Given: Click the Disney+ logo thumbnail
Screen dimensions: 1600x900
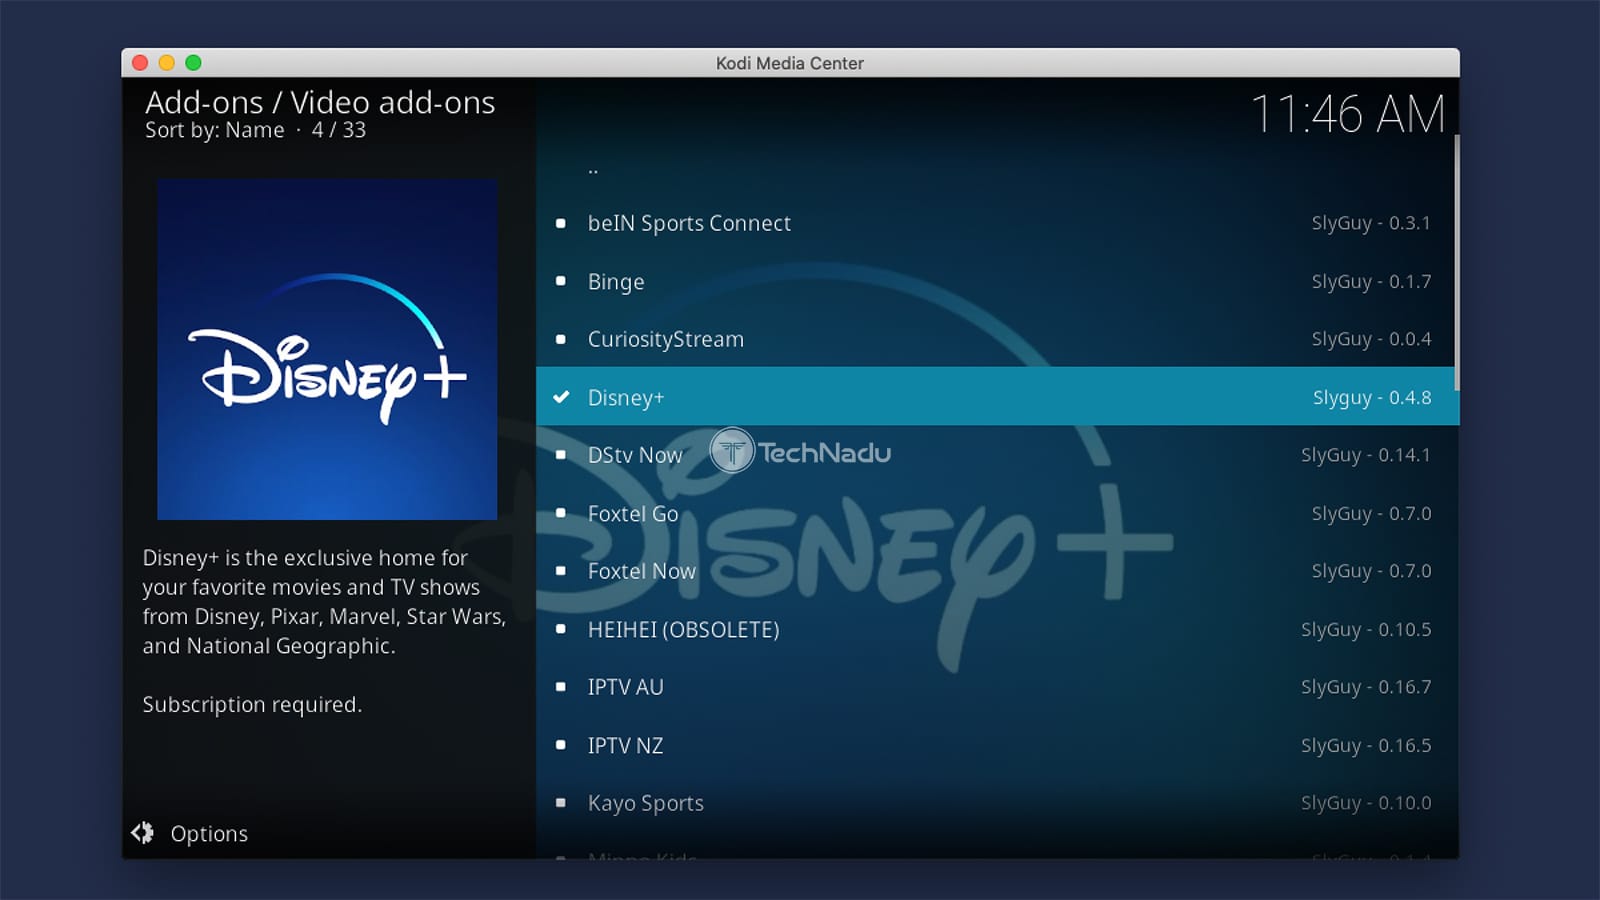Looking at the screenshot, I should click(x=327, y=349).
